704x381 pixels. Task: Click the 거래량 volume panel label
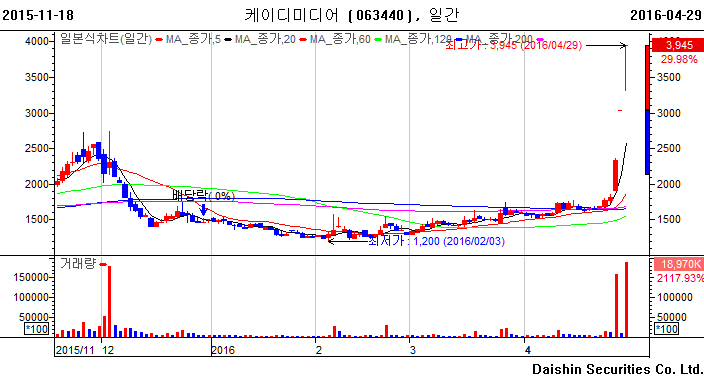(x=78, y=263)
